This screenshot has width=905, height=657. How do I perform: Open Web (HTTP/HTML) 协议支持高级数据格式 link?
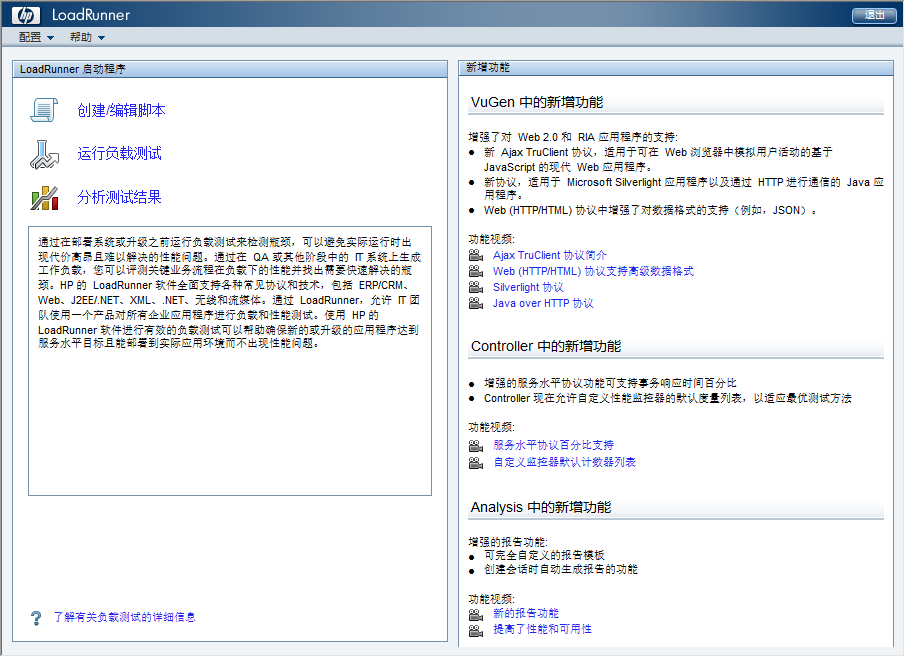click(x=593, y=271)
